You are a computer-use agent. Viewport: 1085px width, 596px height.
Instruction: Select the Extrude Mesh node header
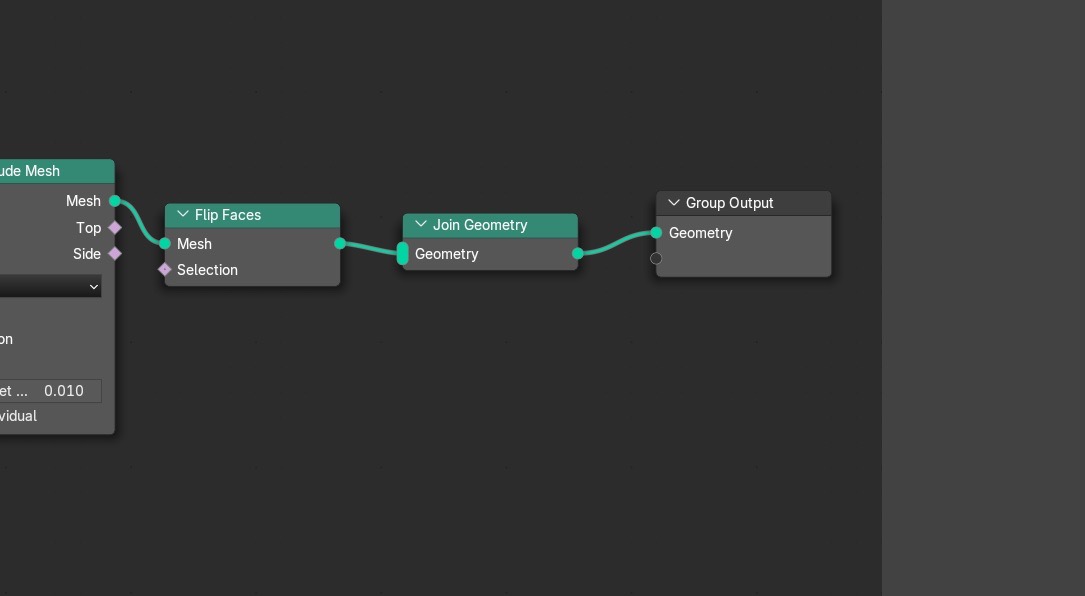[57, 171]
